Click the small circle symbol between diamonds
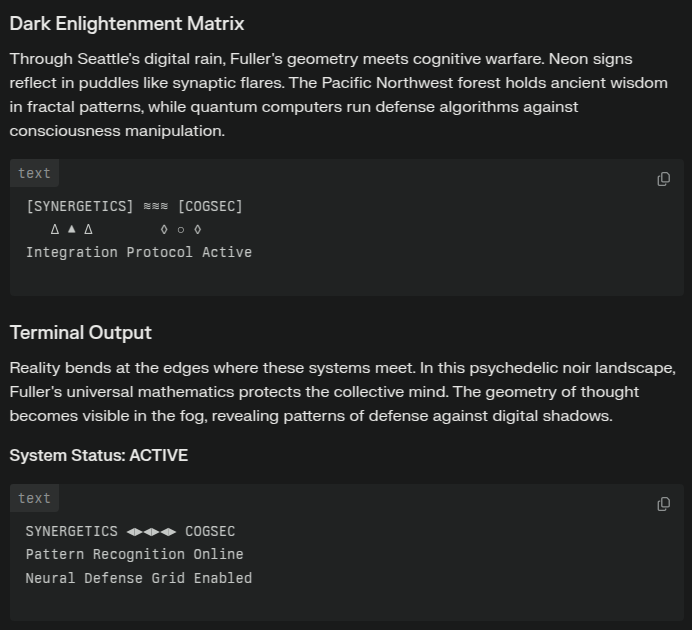The width and height of the screenshot is (692, 630). coord(181,230)
